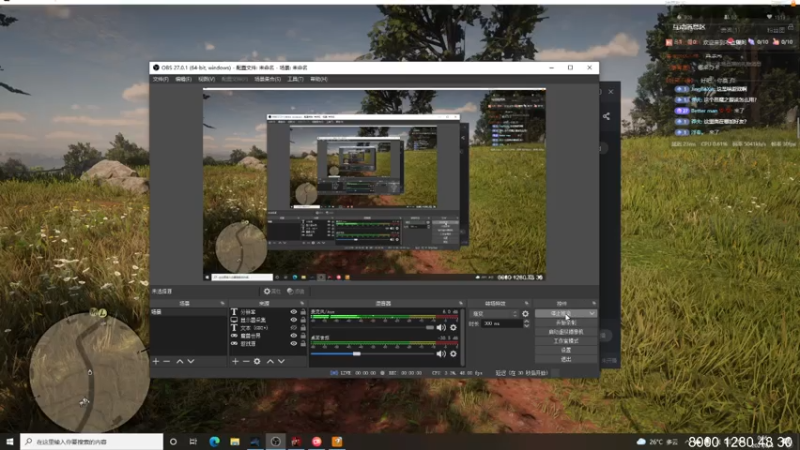Click the 300 ms transition duration field
This screenshot has width=800, height=450.
502,323
